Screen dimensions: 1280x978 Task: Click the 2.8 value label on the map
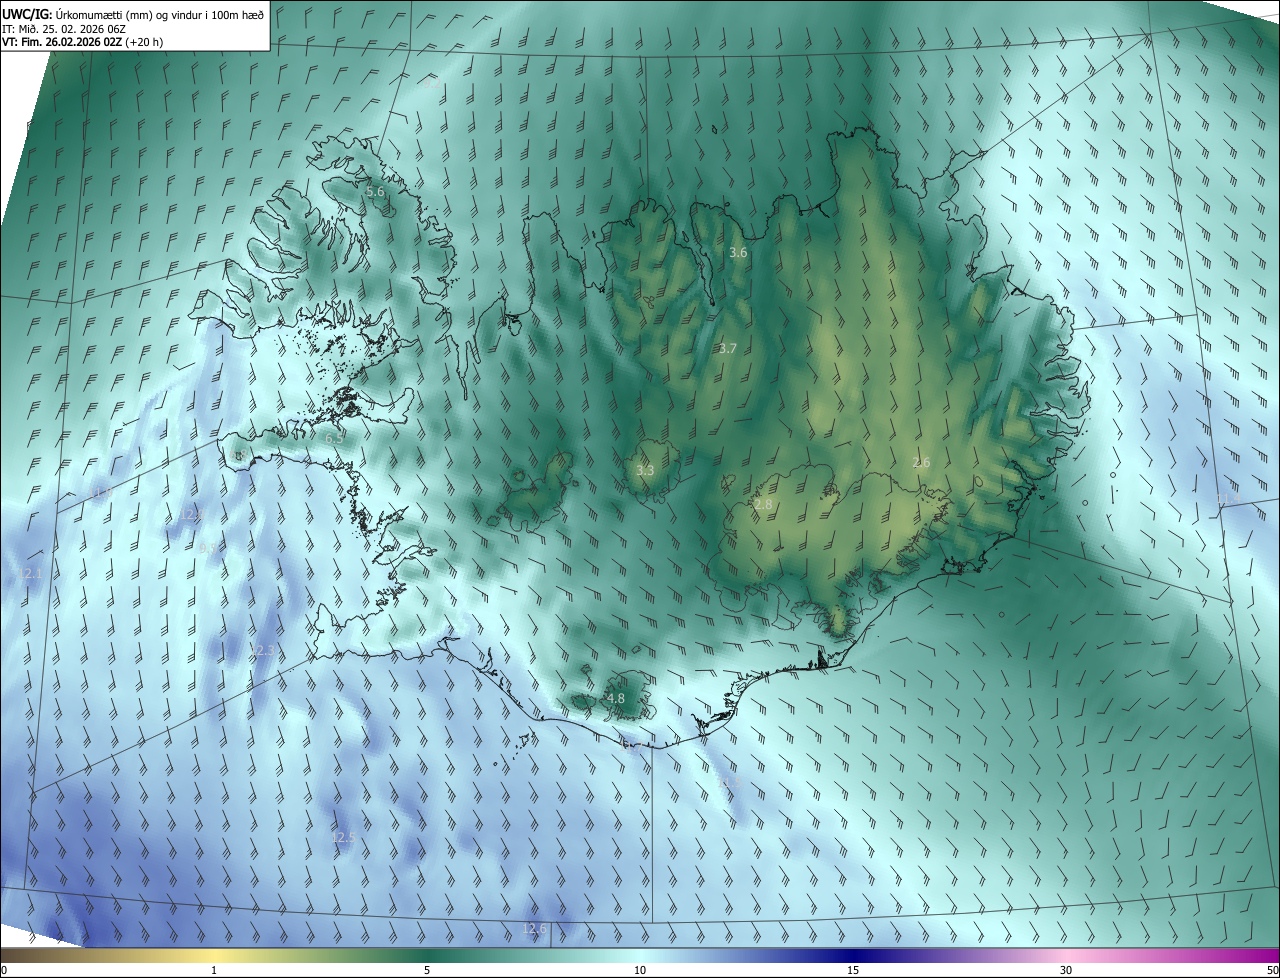(x=763, y=505)
